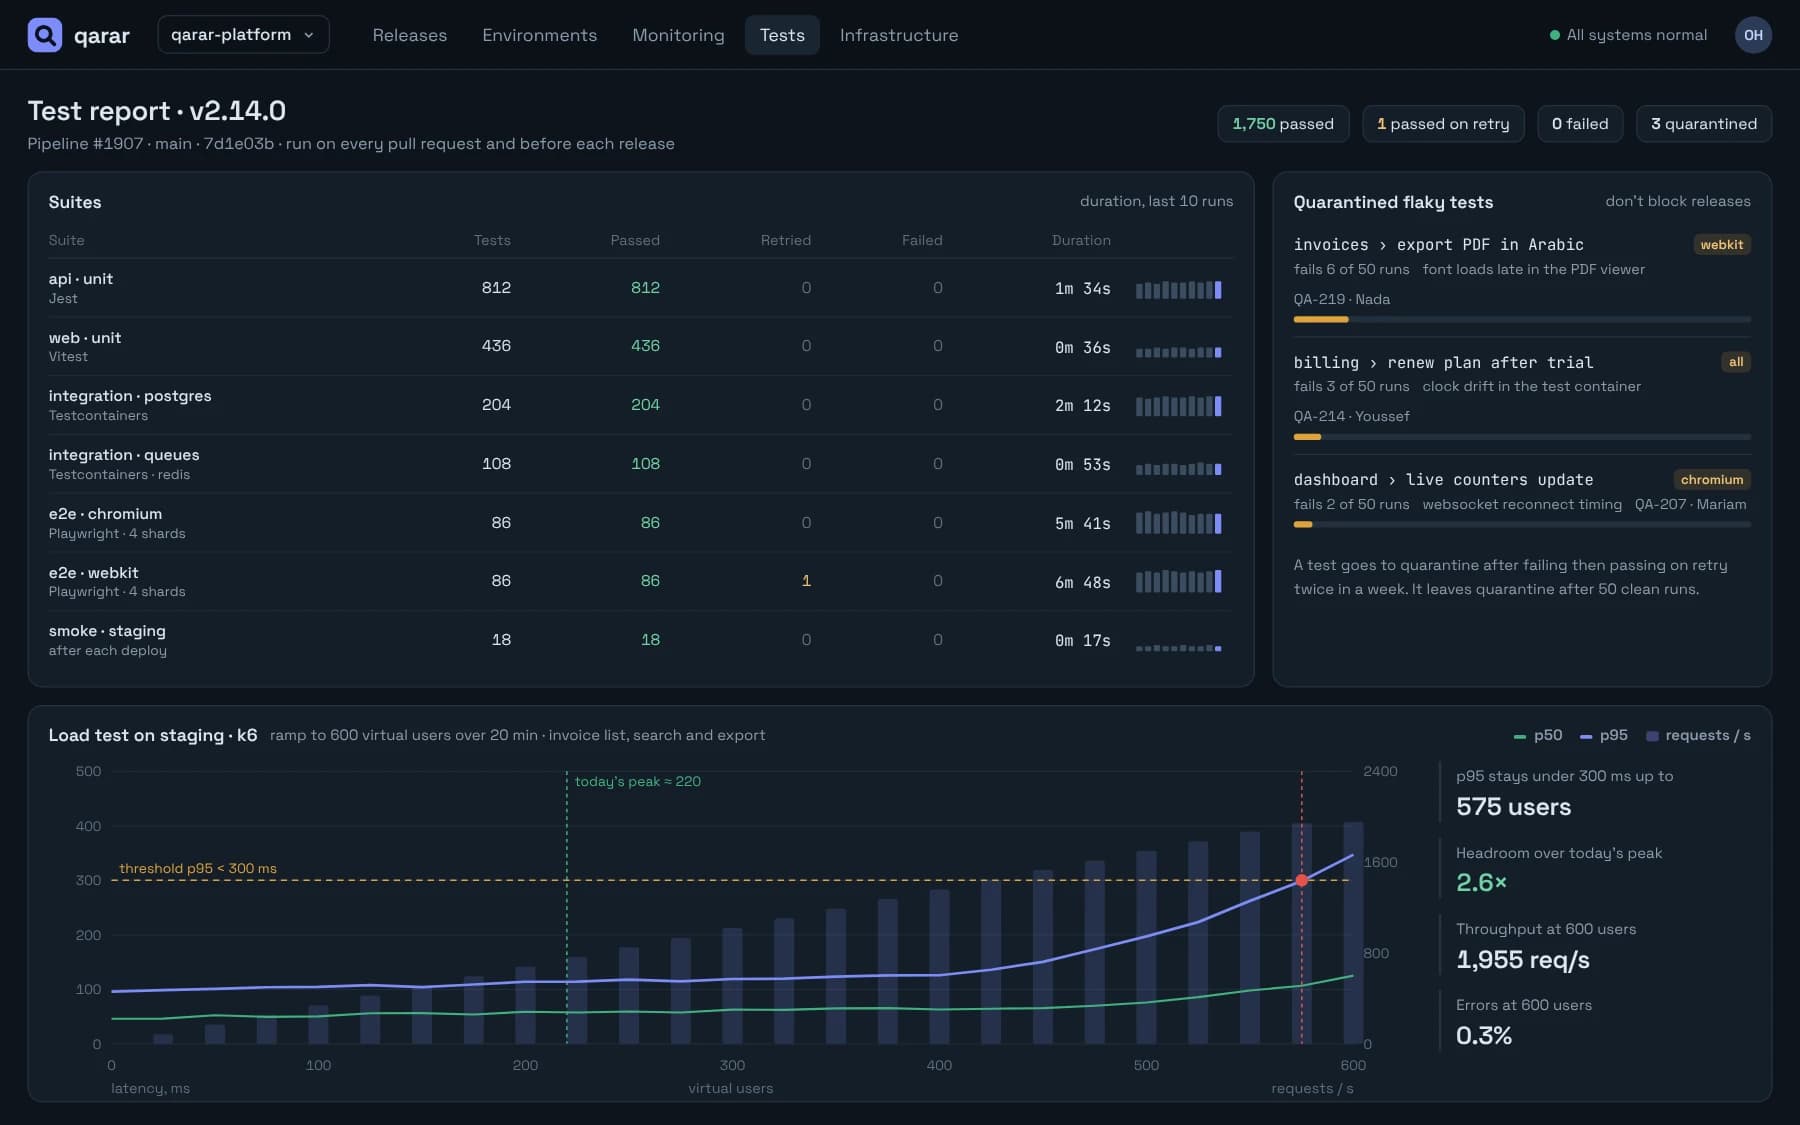Click the integration · postgres duration sparkline

point(1178,406)
